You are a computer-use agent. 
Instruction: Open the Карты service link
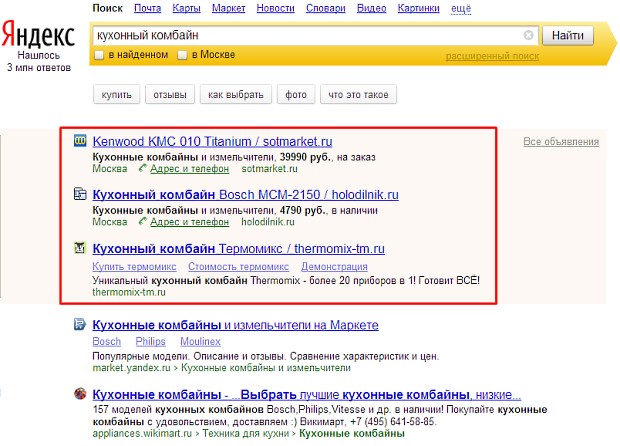pyautogui.click(x=186, y=8)
